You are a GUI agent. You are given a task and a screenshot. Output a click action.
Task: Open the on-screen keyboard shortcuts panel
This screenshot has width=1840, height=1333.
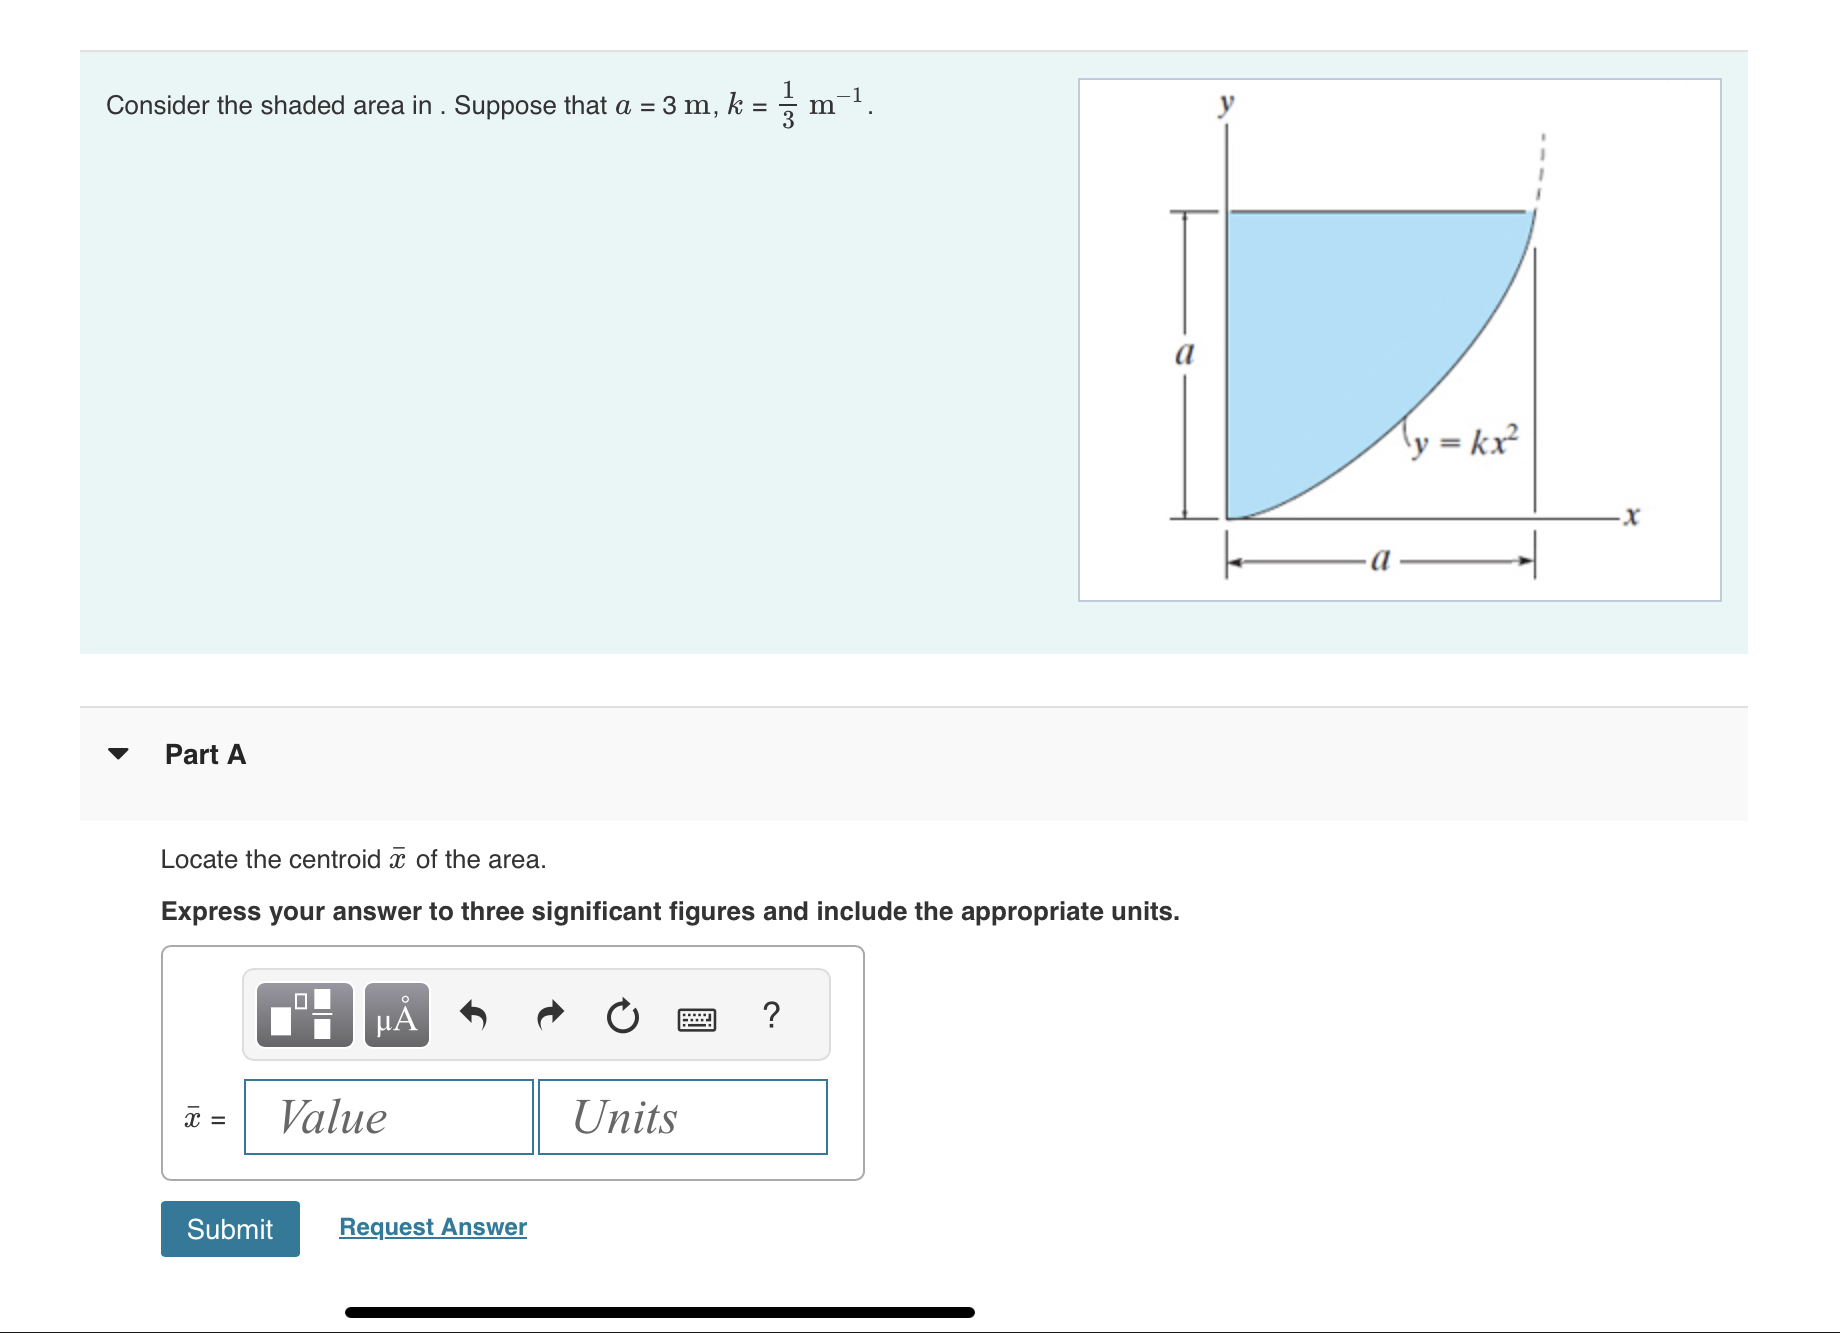point(697,1017)
